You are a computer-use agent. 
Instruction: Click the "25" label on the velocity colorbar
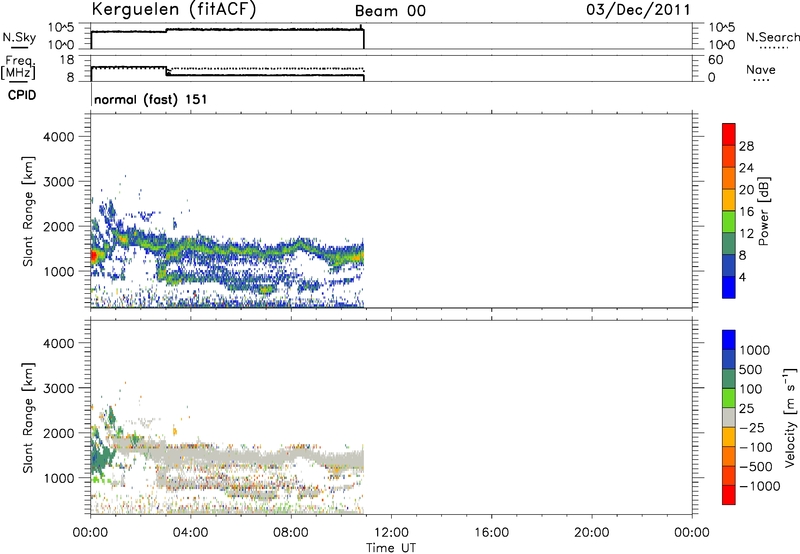click(746, 409)
